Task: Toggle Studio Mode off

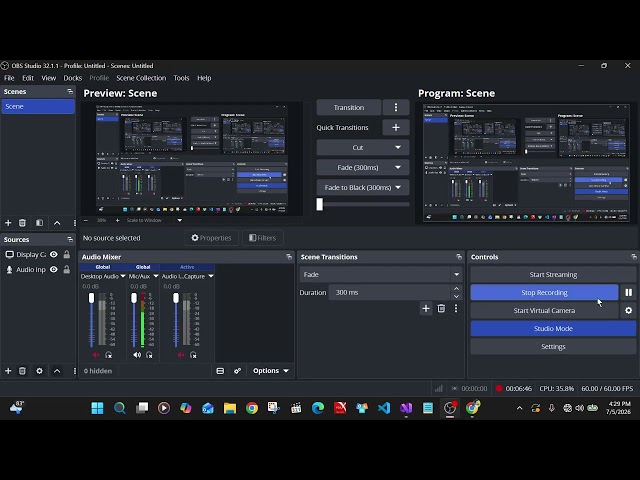Action: click(553, 328)
